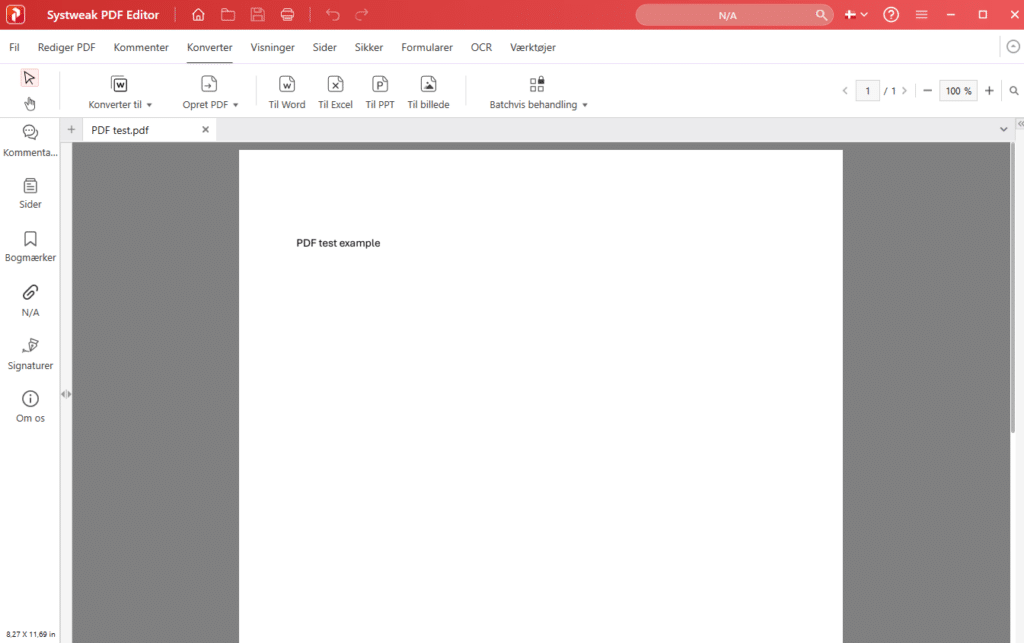Image resolution: width=1024 pixels, height=643 pixels.
Task: Print the document via printer icon
Action: (287, 14)
